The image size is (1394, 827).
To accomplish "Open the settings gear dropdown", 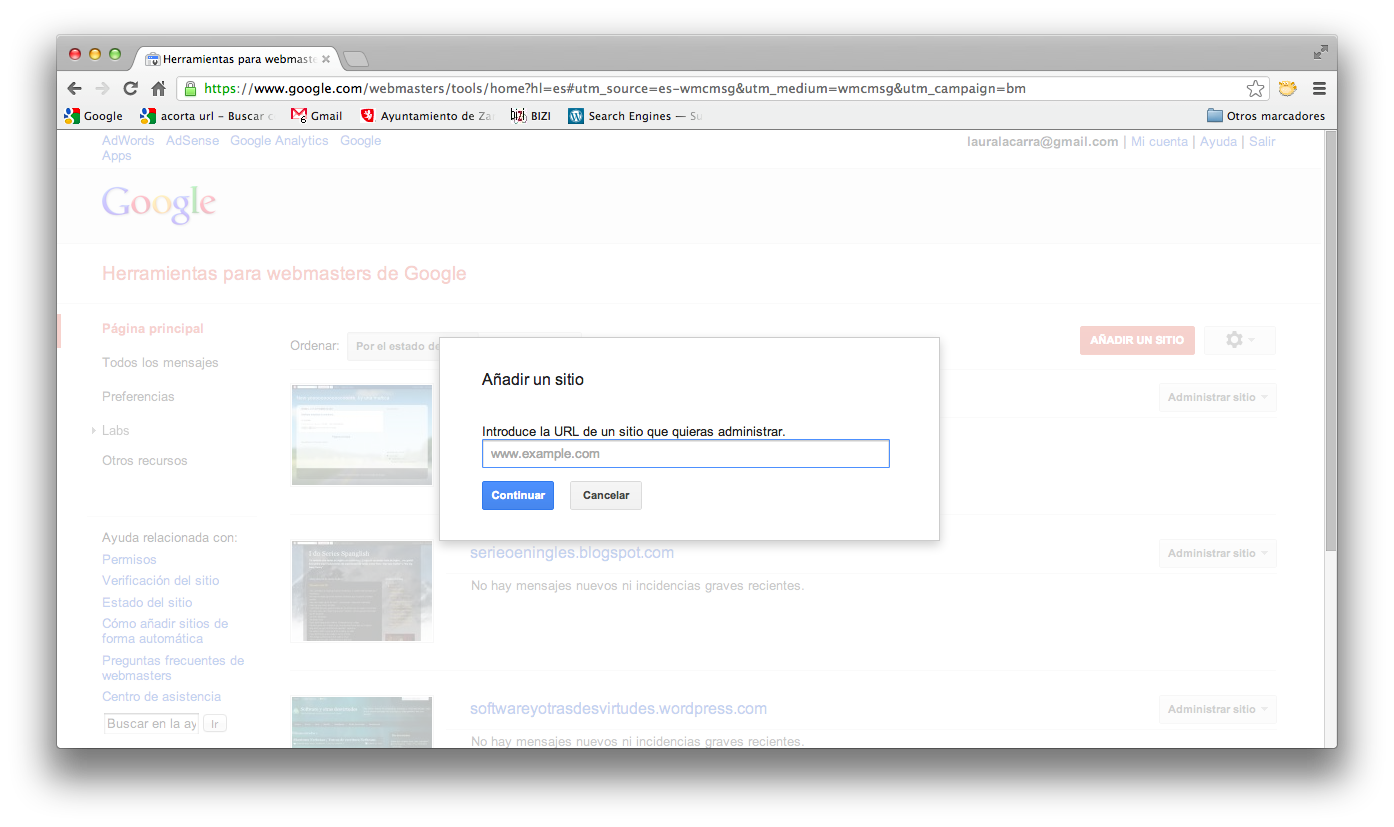I will point(1239,340).
